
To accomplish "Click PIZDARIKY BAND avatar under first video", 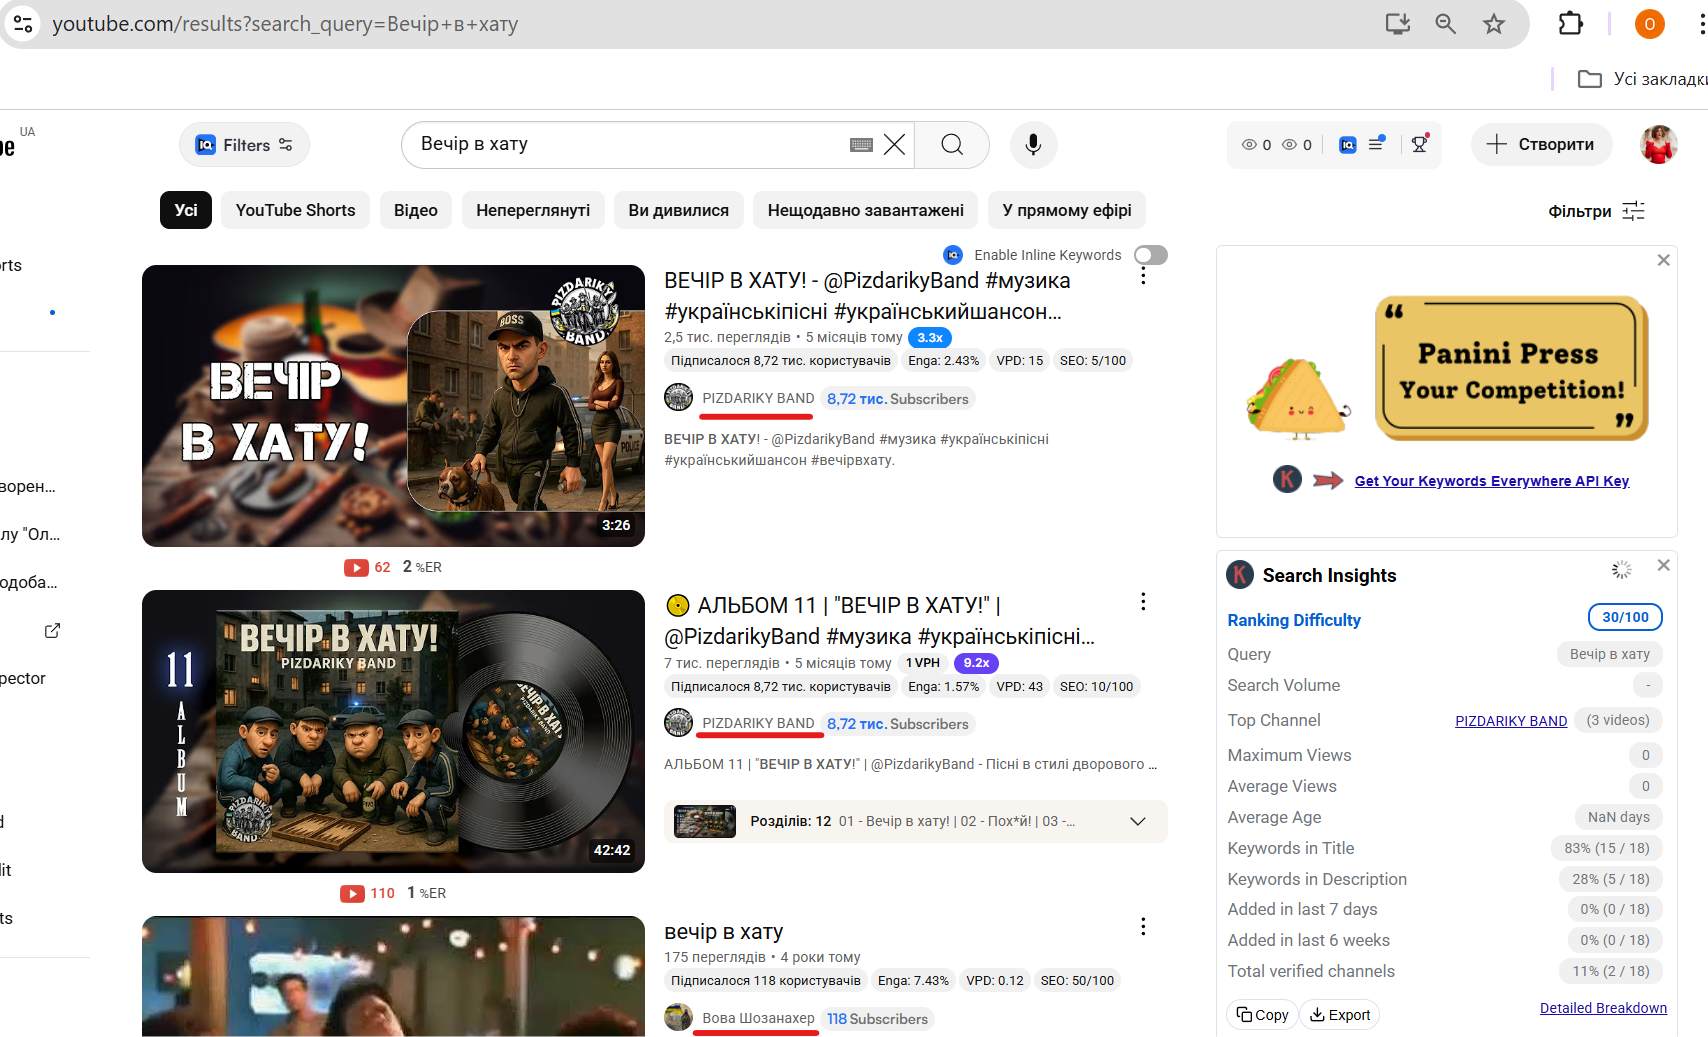I will 678,397.
